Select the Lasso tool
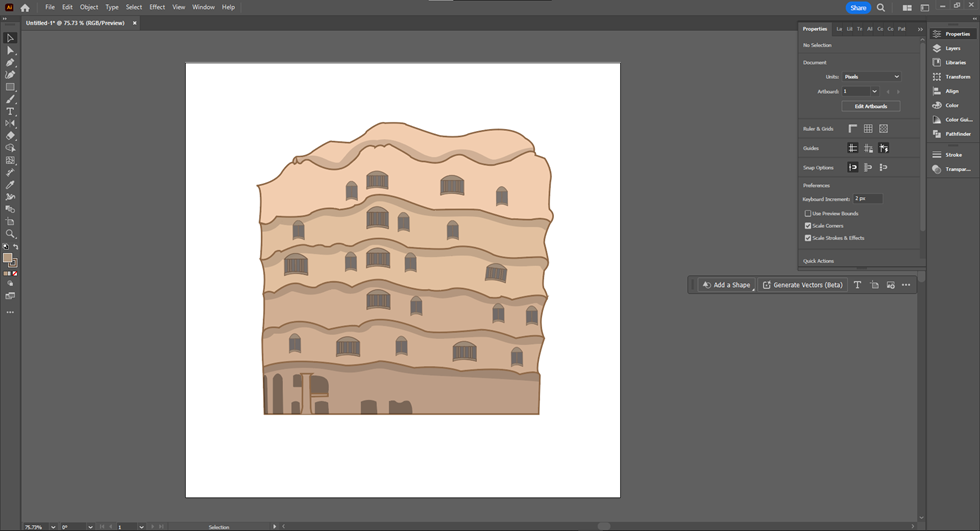Viewport: 980px width, 531px height. (x=10, y=148)
